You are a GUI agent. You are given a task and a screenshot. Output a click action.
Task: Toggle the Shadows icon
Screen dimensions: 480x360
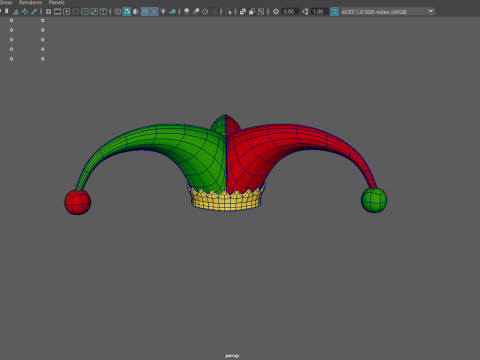173,12
